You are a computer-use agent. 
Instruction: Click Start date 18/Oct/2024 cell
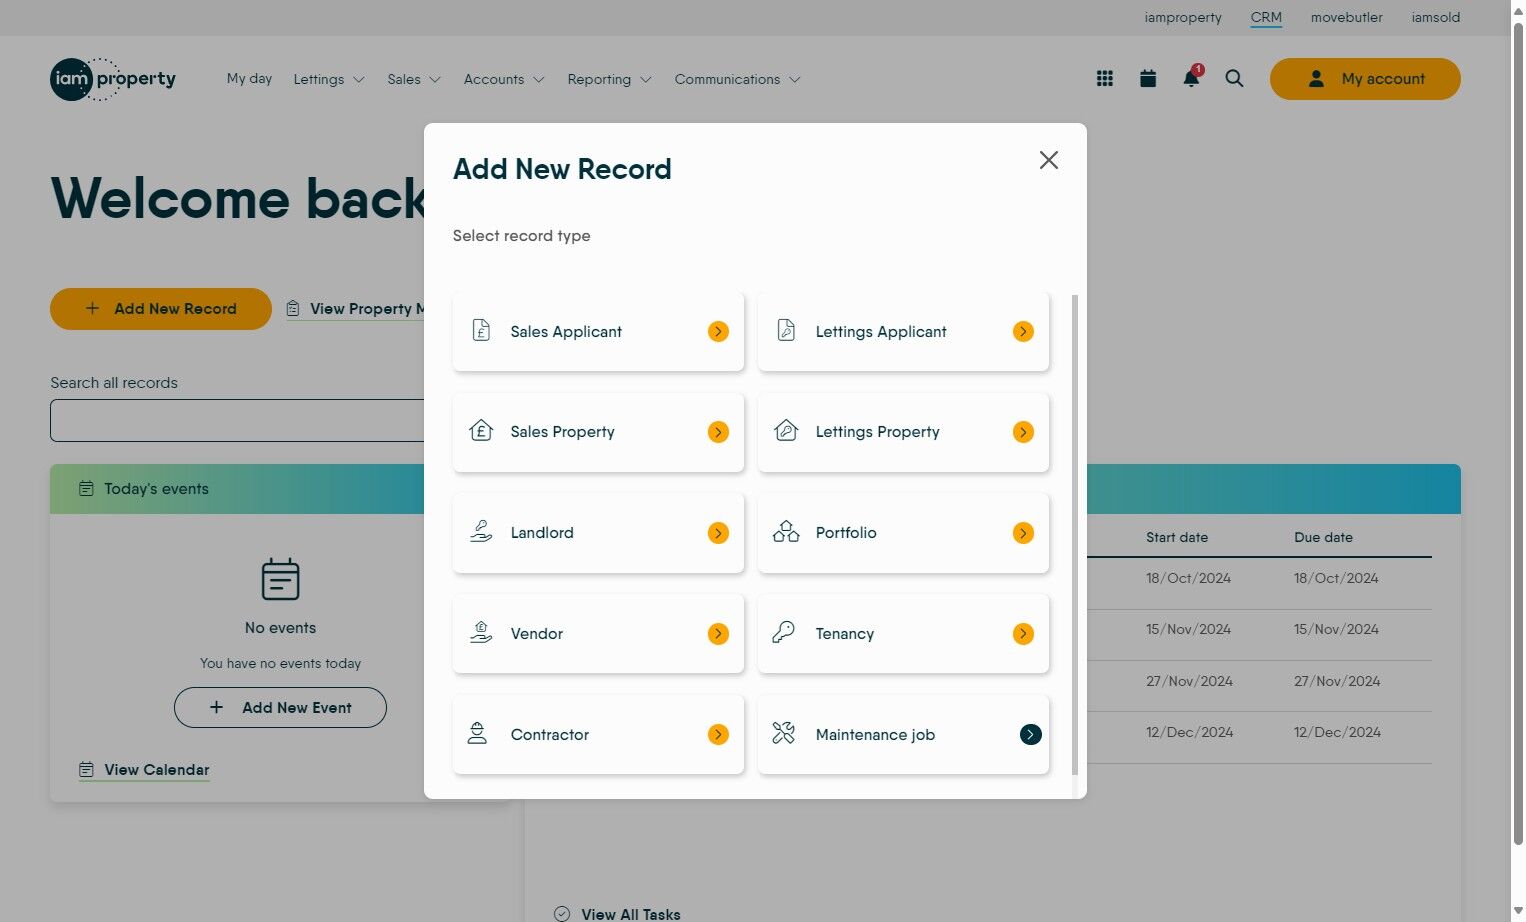tap(1188, 578)
